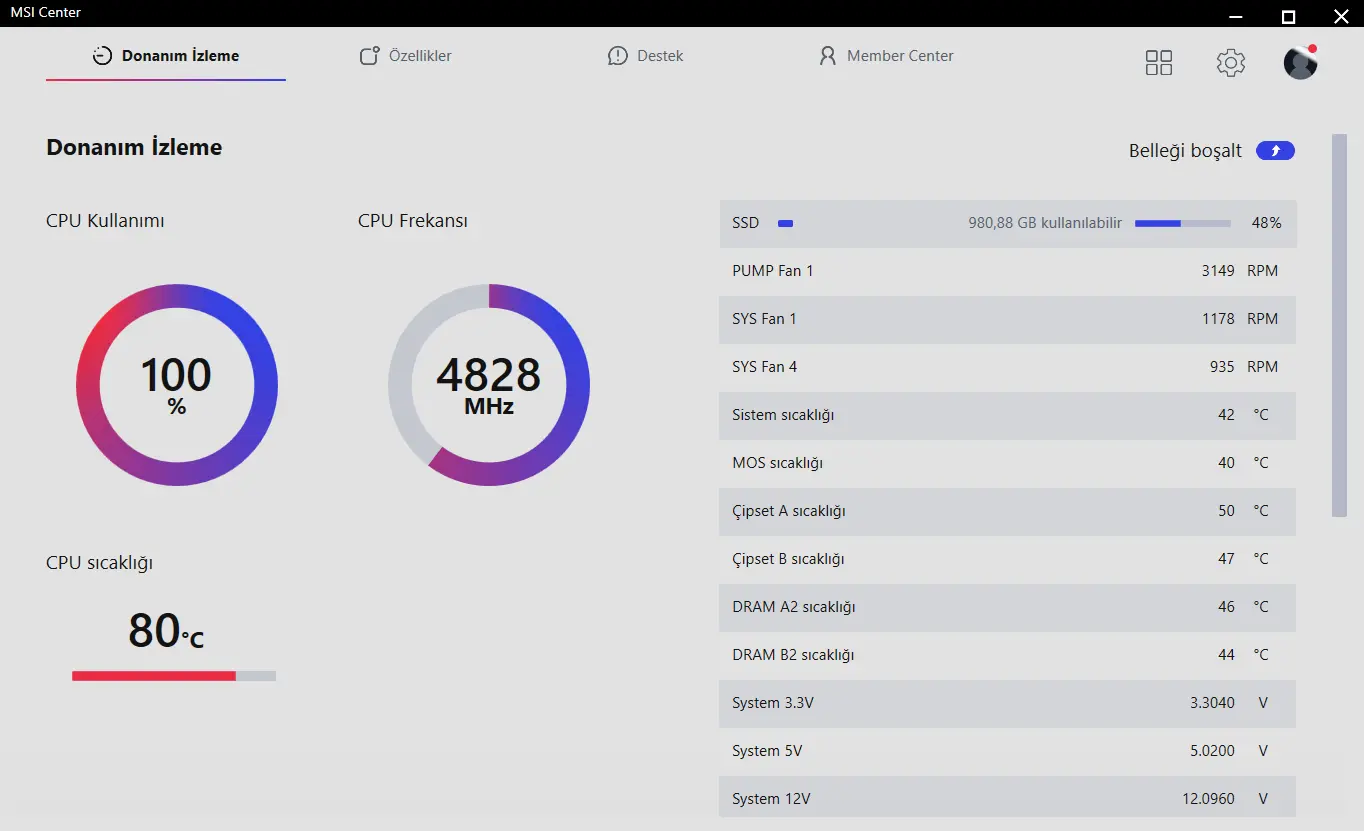Click the small blue SSD indicator icon

pyautogui.click(x=786, y=224)
